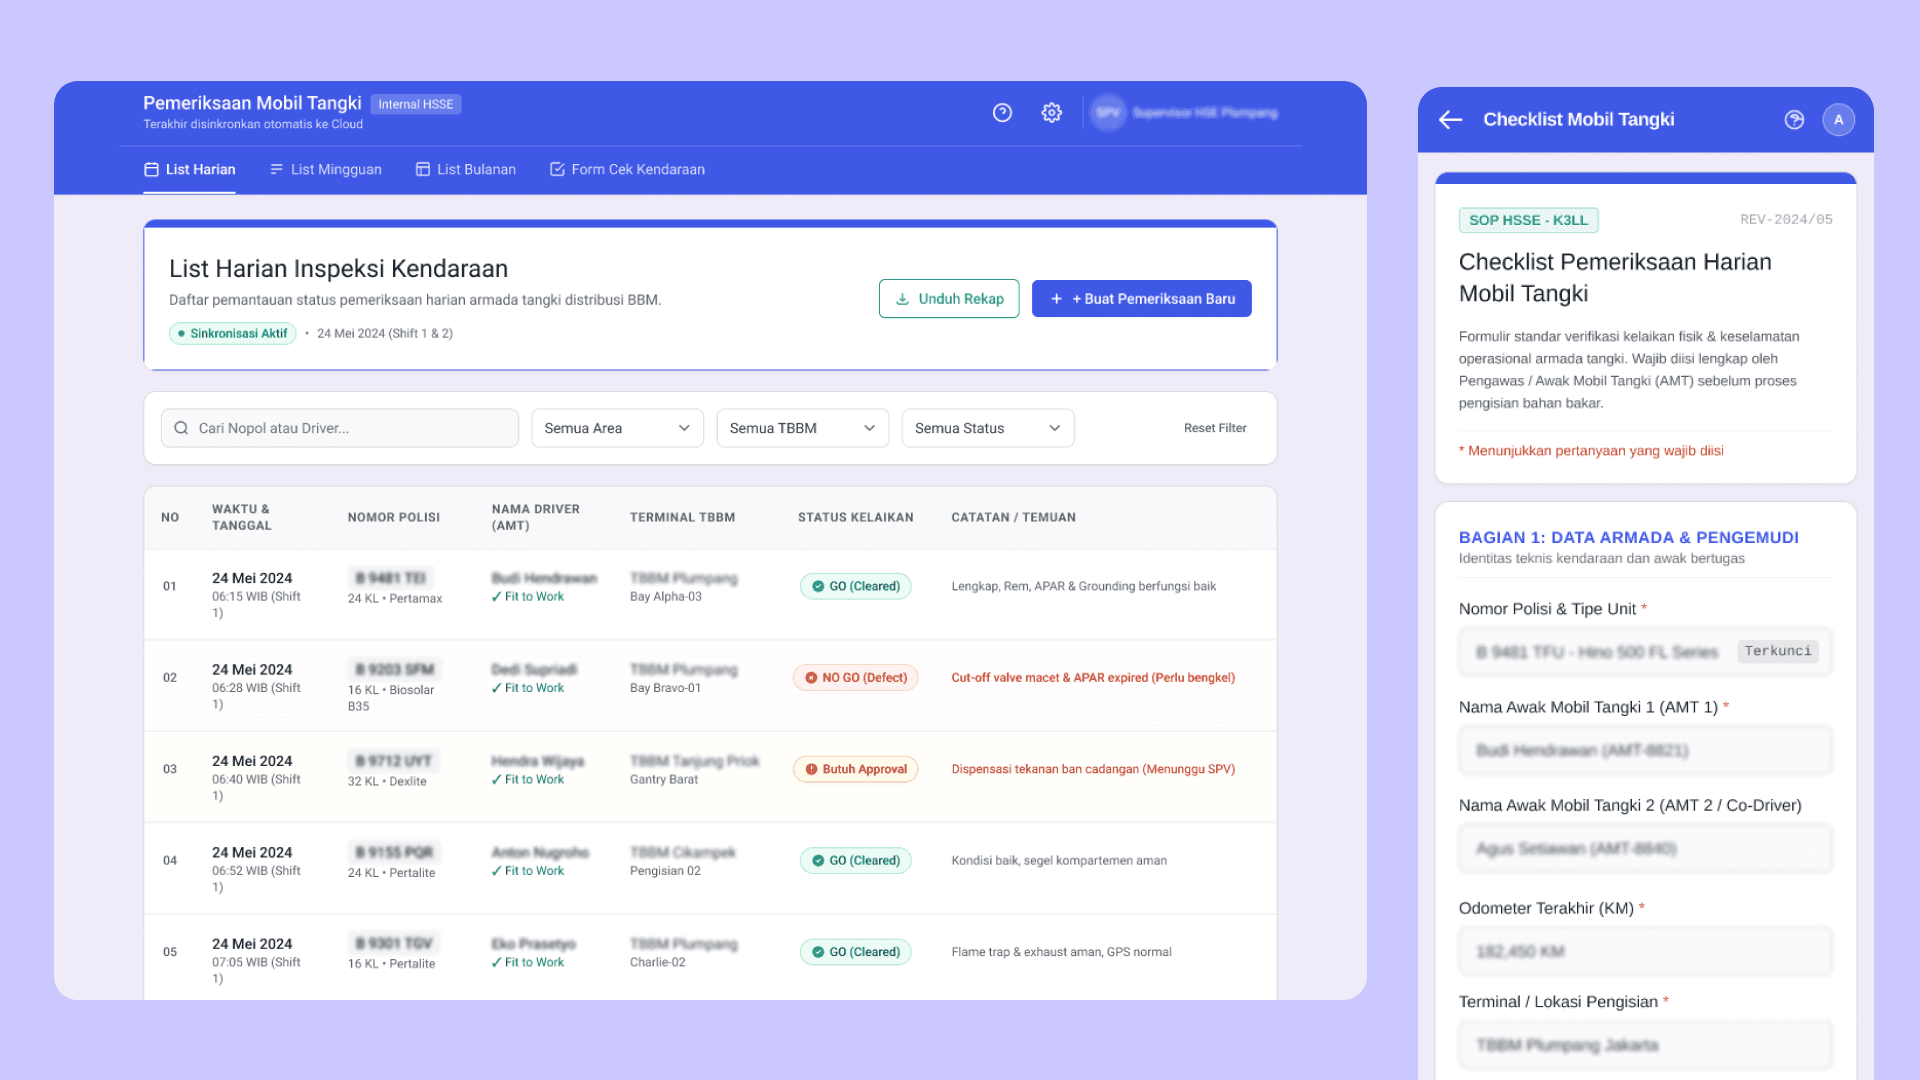Click the Sinkronisasi Aktif status badge
Image resolution: width=1920 pixels, height=1080 pixels.
[233, 334]
